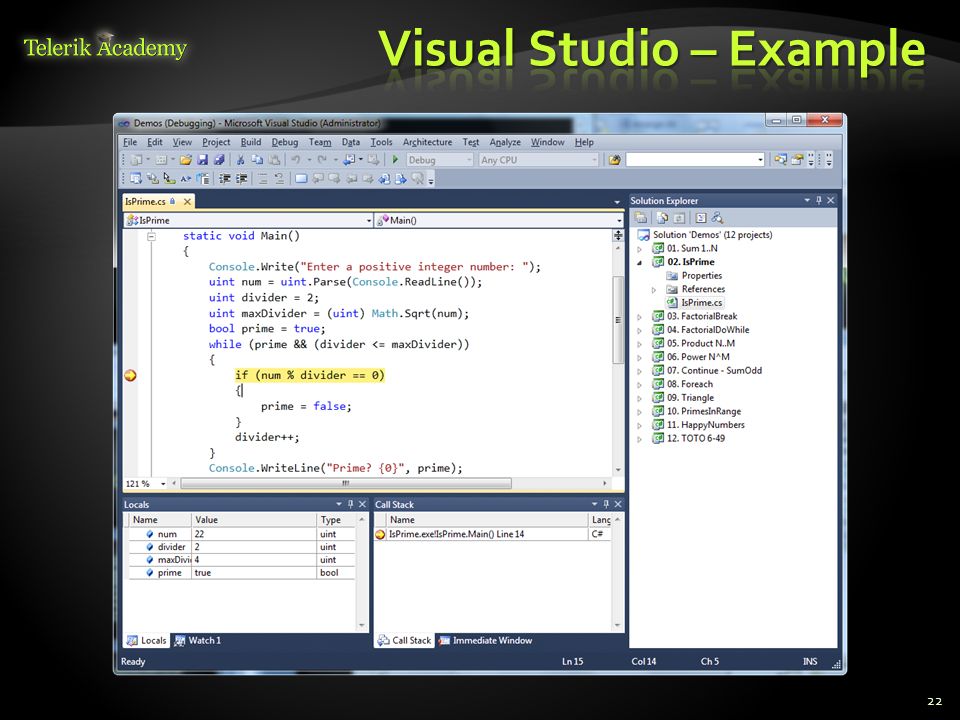Collapse the 02. IsPrime project

click(640, 262)
